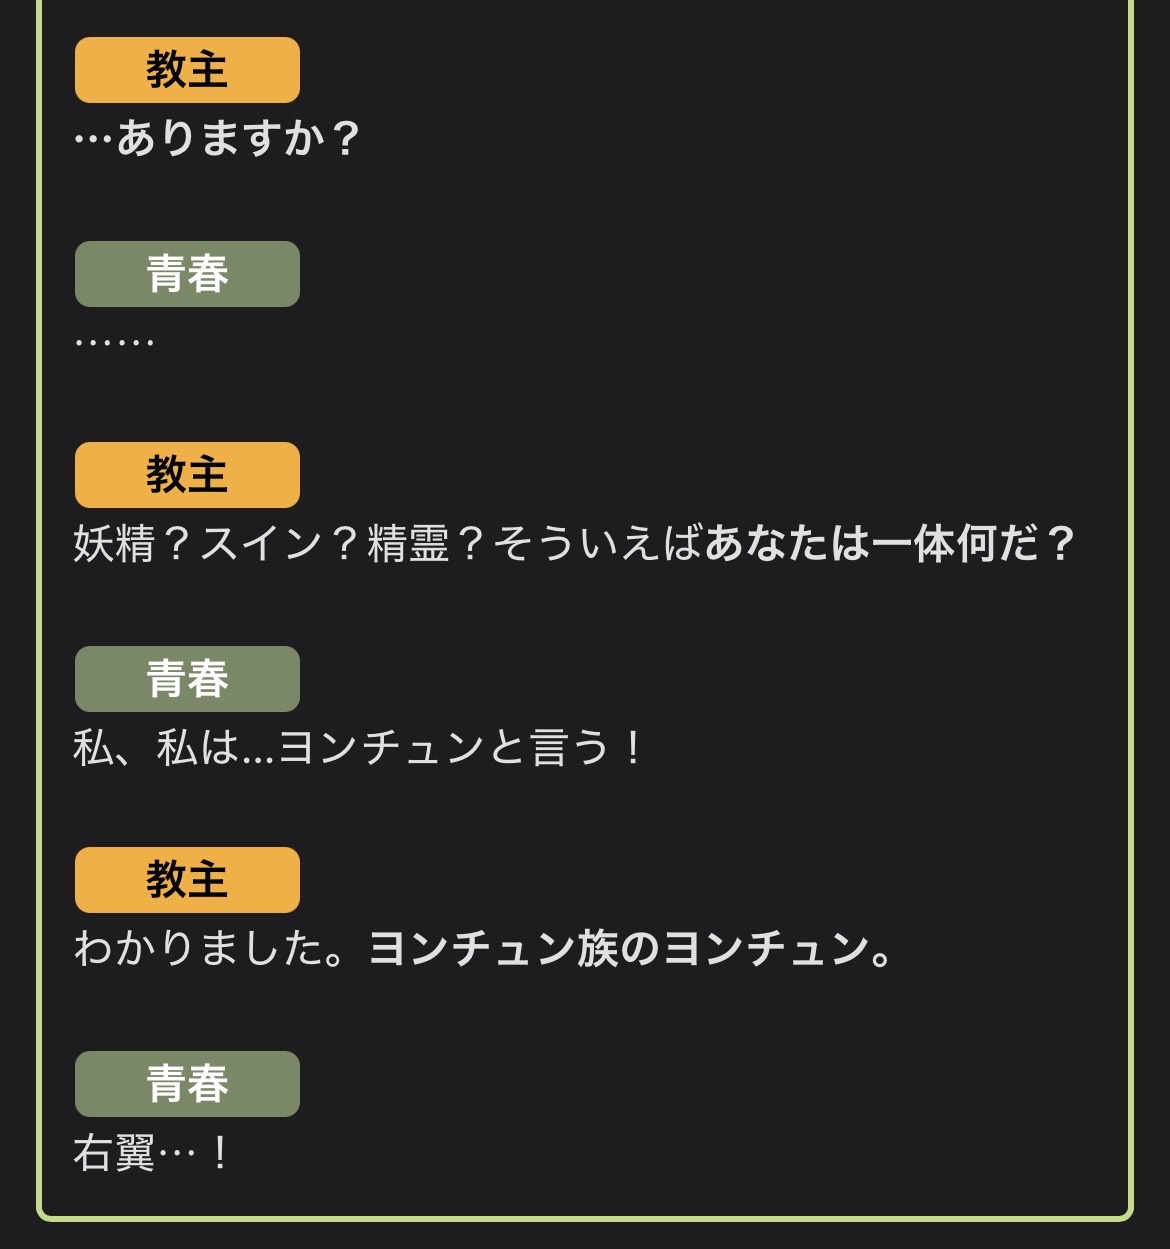
Task: Click the 青春 label above 私、私は
Action: click(187, 679)
